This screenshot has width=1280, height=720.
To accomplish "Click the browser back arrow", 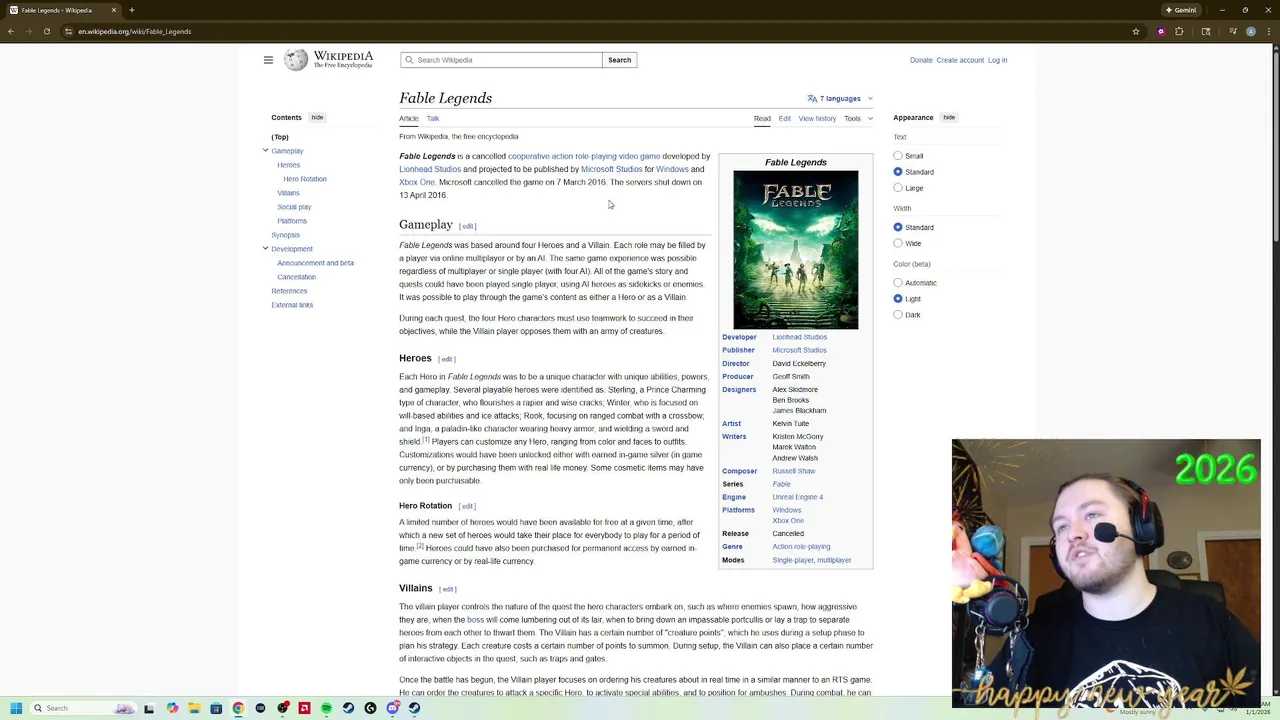I will (x=11, y=31).
